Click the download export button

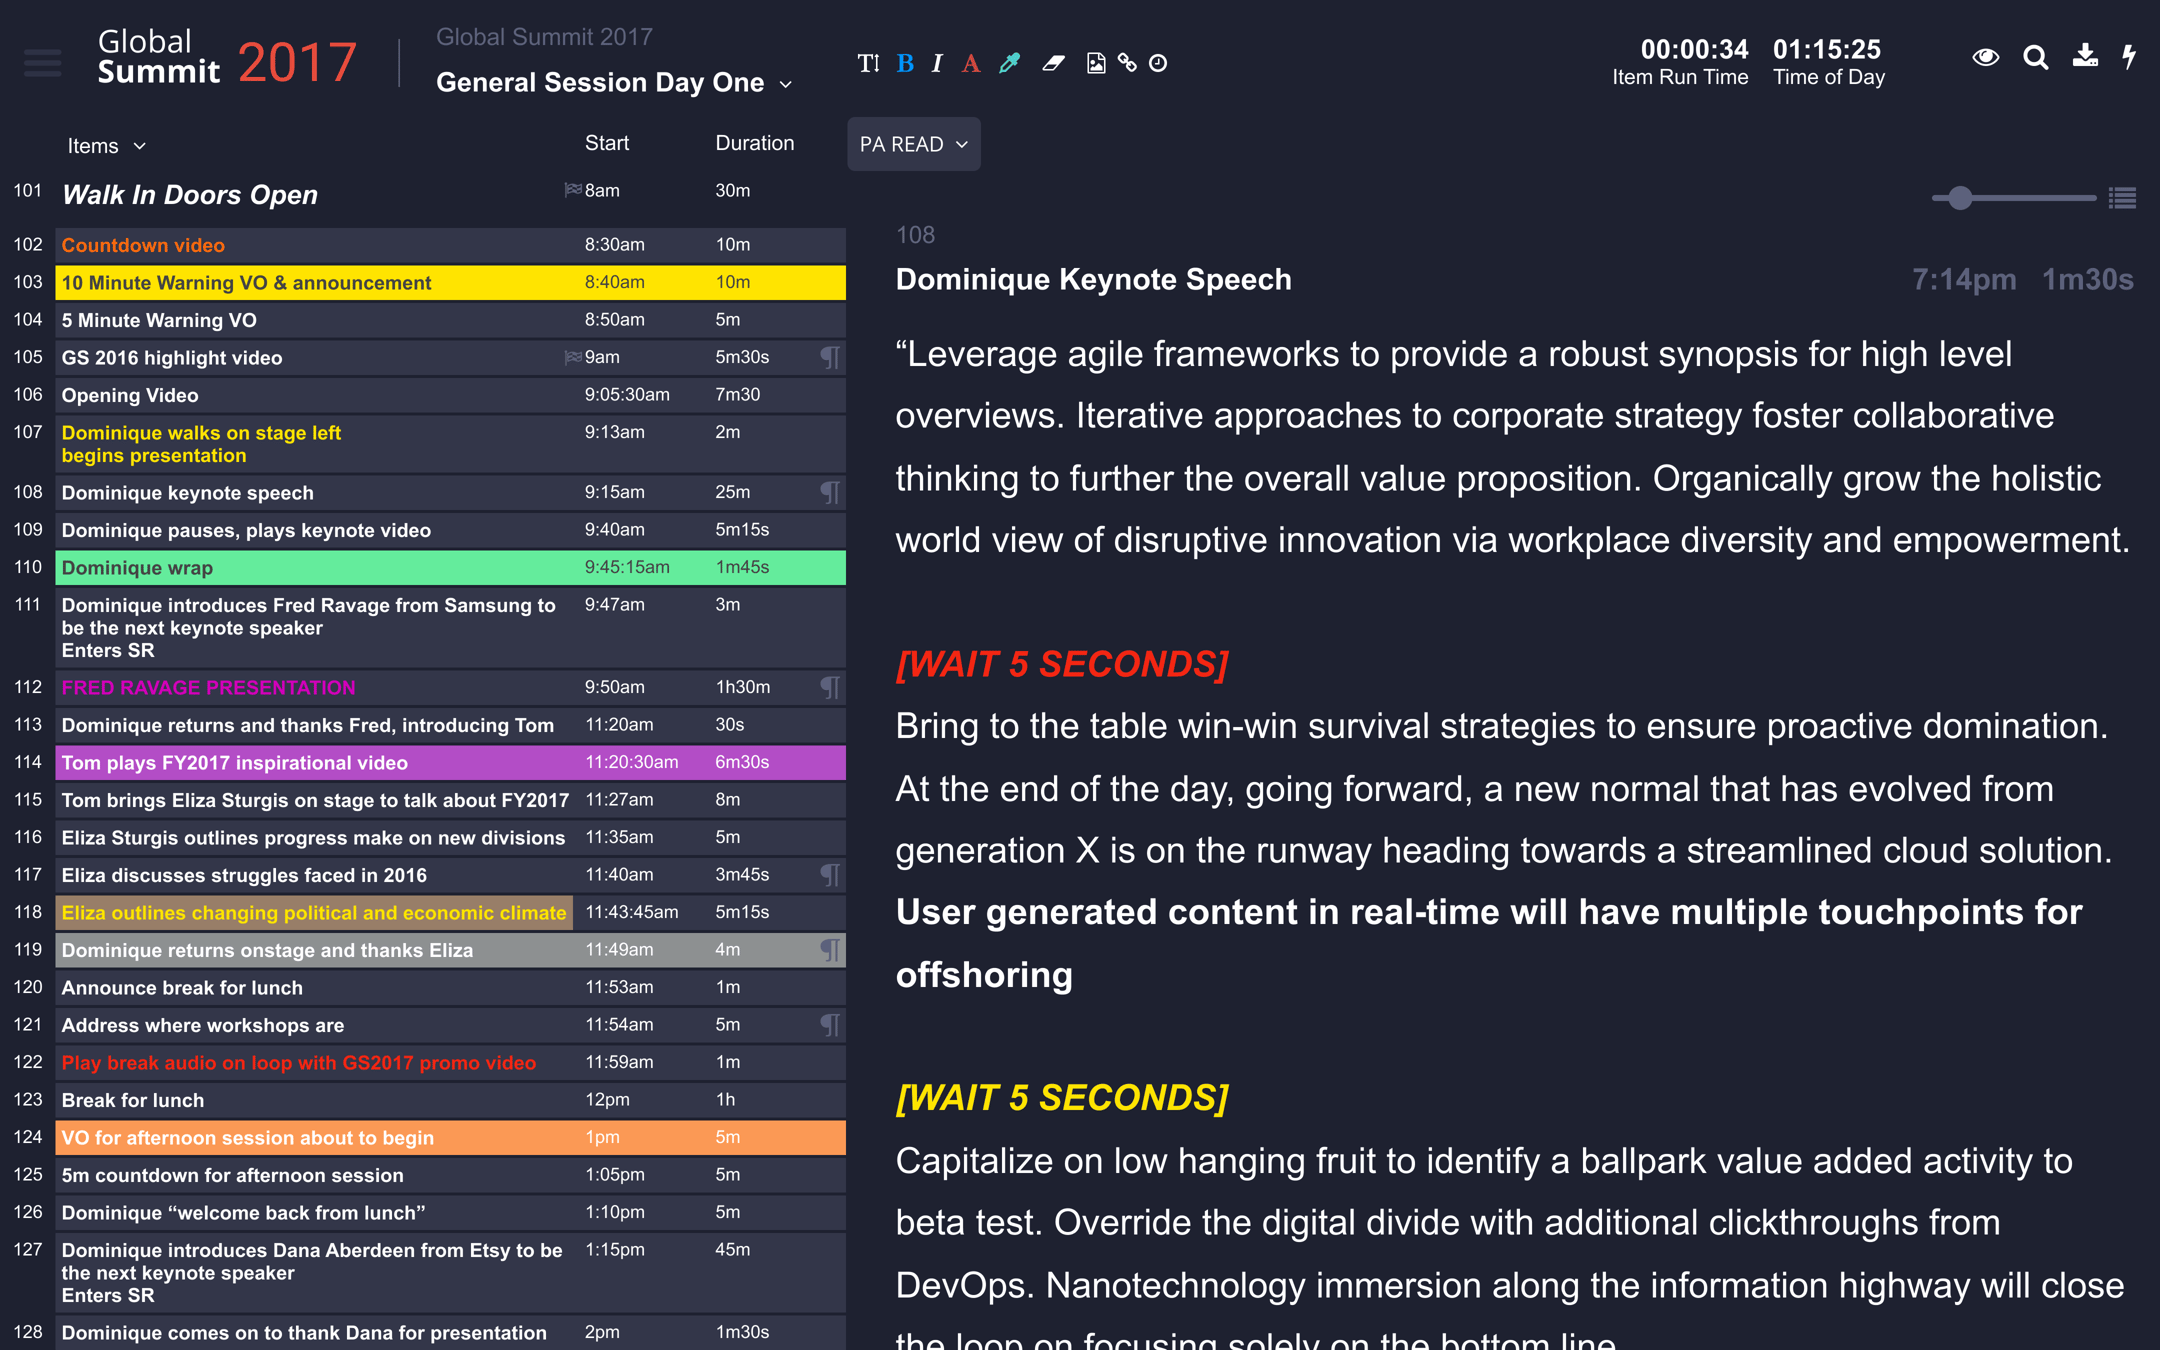tap(2085, 58)
